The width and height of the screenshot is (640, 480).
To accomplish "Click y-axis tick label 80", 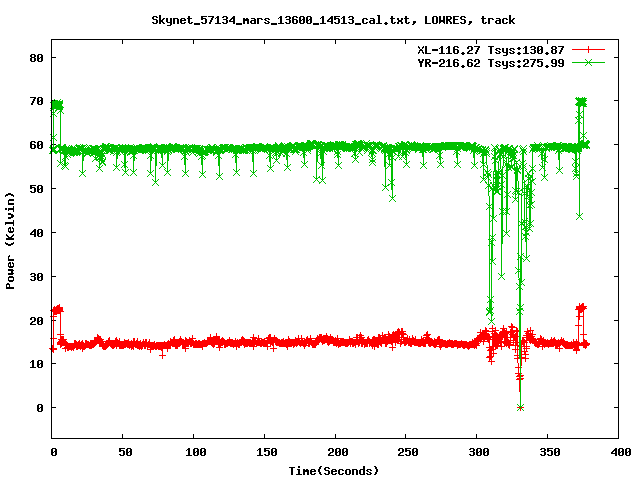I will point(36,58).
